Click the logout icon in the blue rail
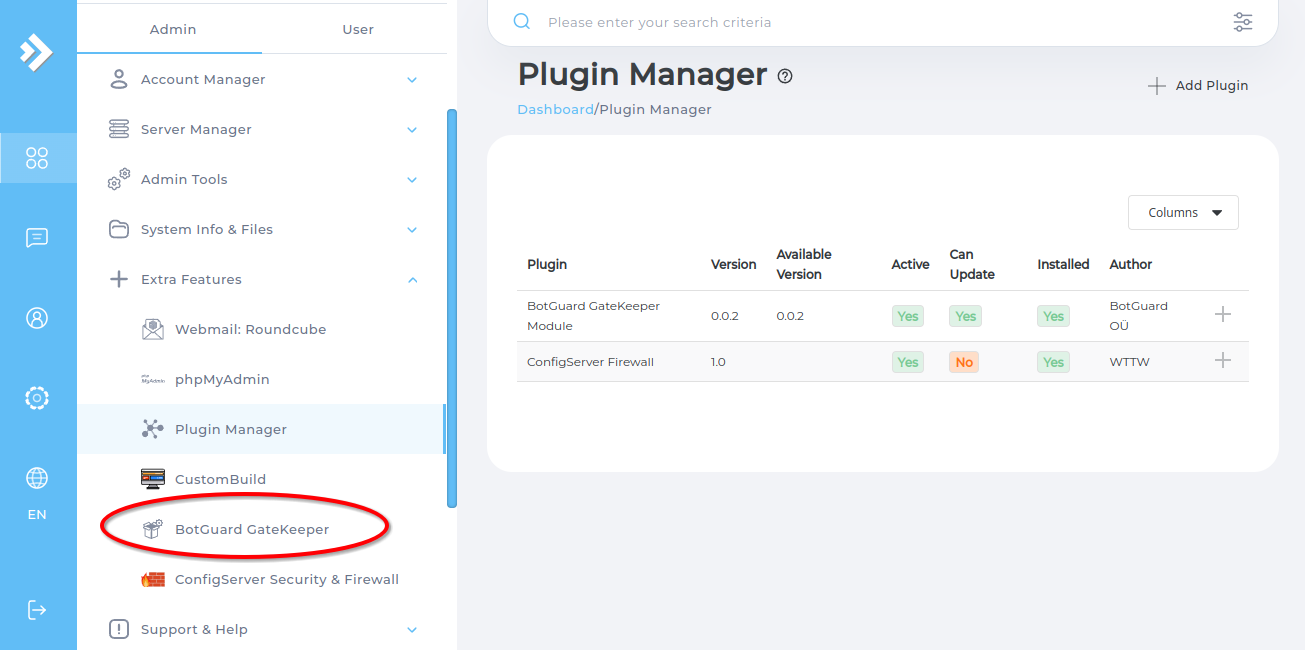This screenshot has height=650, width=1305. tap(37, 609)
